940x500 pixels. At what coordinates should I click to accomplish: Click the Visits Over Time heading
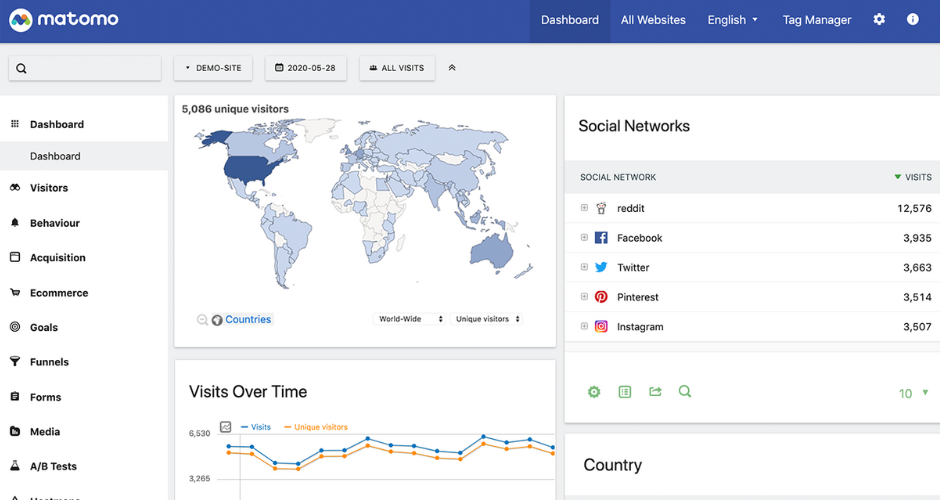point(248,391)
